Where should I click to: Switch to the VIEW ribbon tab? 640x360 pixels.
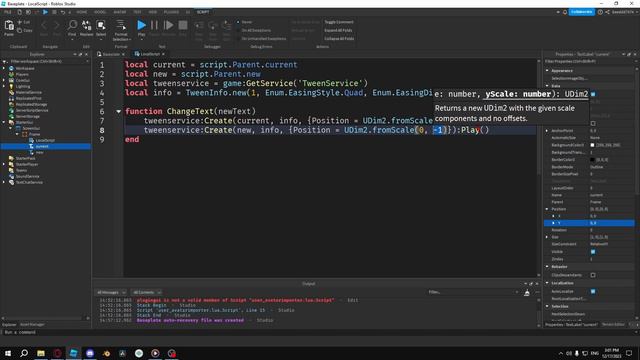coord(153,12)
